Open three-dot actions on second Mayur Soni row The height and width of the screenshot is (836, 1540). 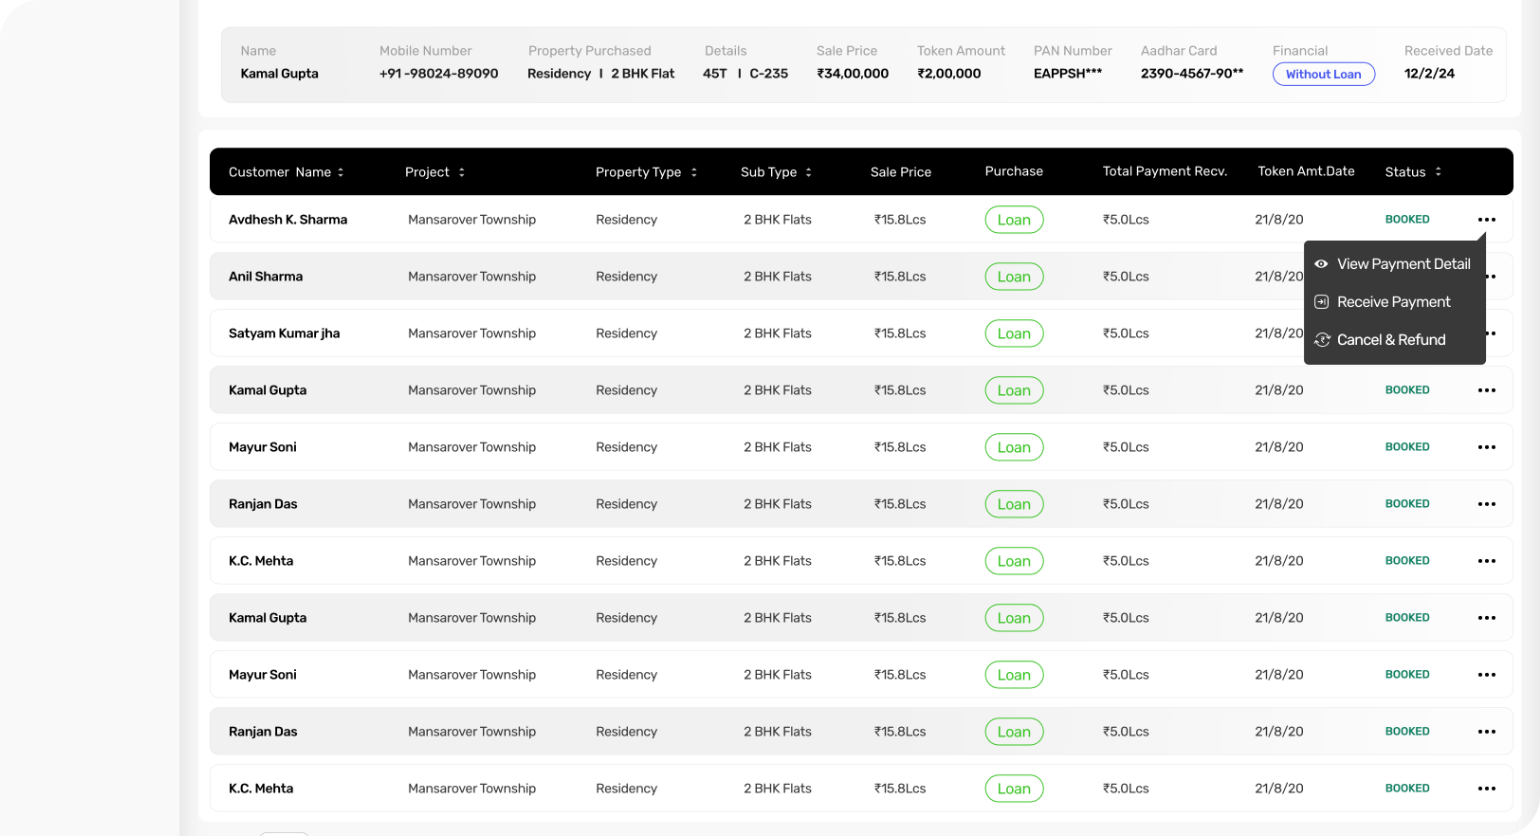click(x=1487, y=676)
